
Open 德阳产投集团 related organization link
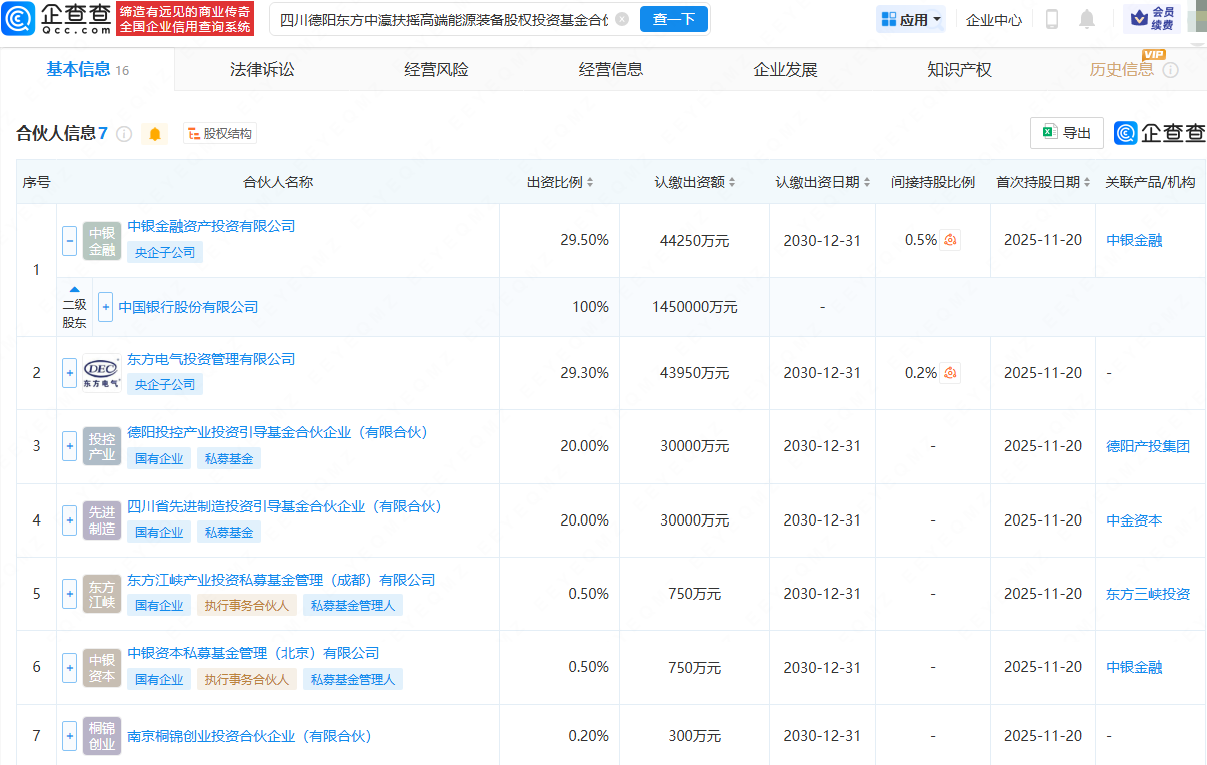pos(1148,446)
